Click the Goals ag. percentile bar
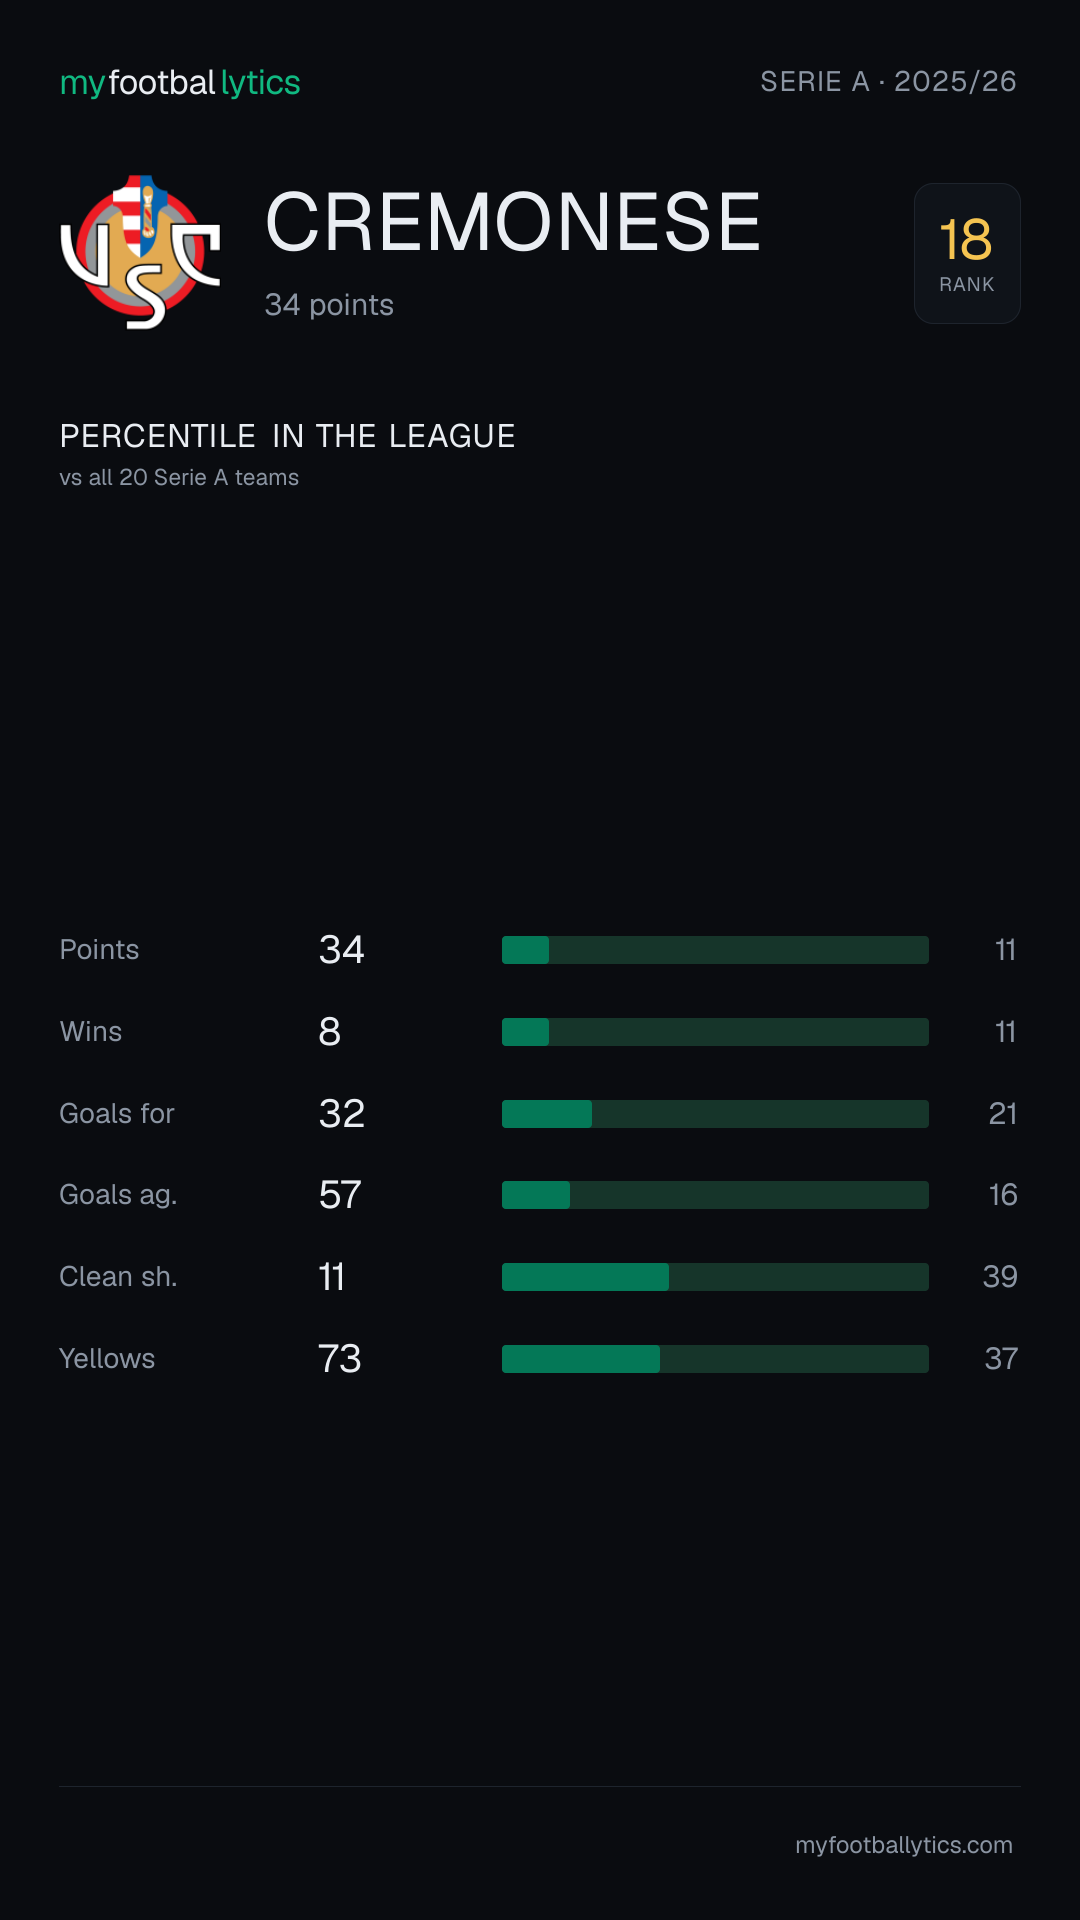The width and height of the screenshot is (1080, 1920). click(715, 1195)
